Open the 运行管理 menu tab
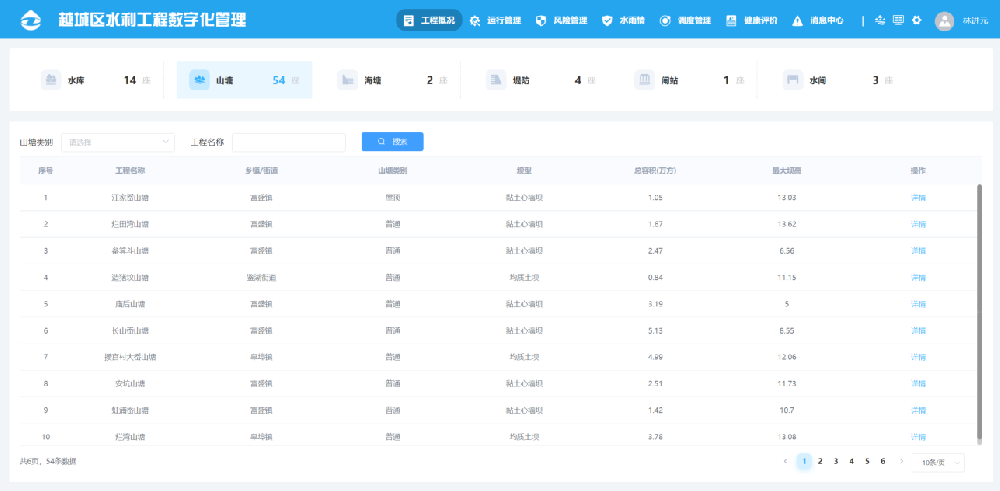1000x491 pixels. 495,20
